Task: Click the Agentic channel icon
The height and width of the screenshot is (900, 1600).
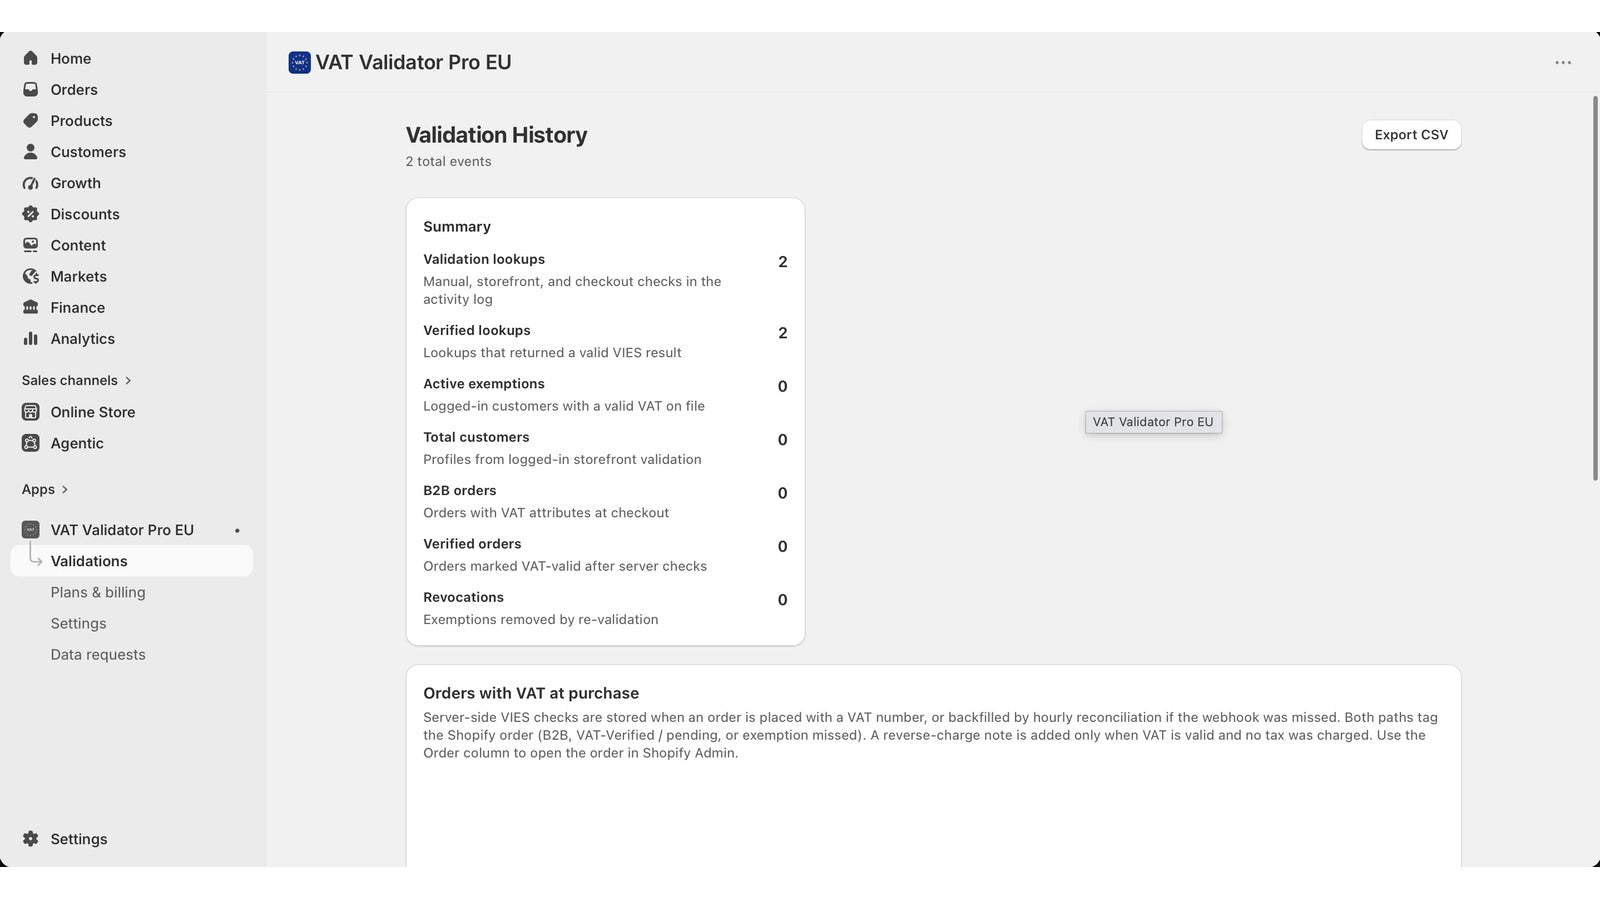Action: [31, 443]
